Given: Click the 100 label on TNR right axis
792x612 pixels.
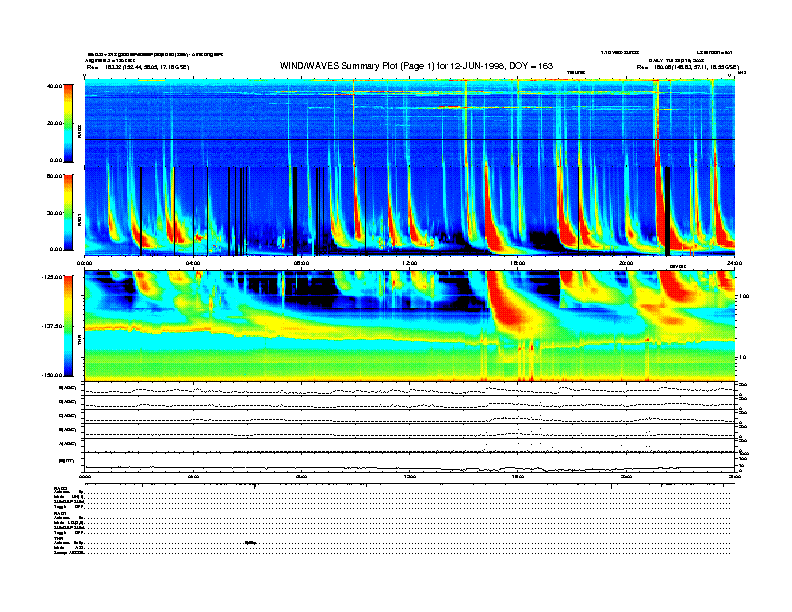Looking at the screenshot, I should (x=744, y=296).
